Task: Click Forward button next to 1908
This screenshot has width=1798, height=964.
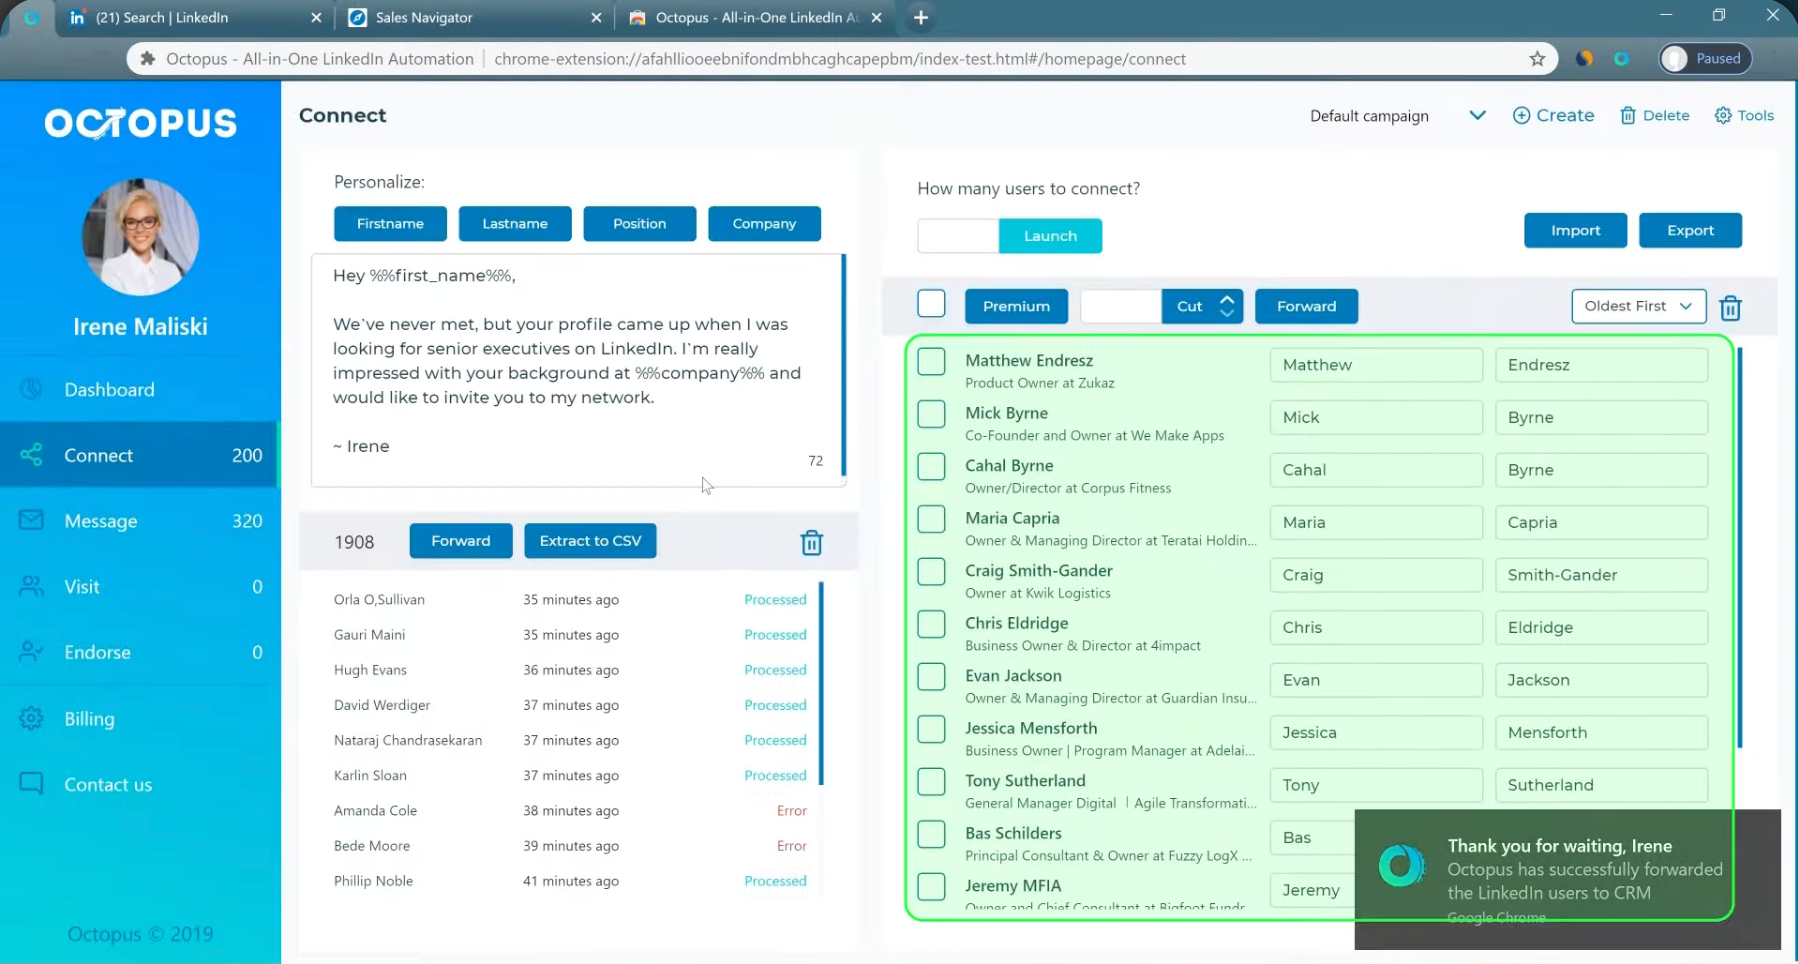Action: (461, 540)
